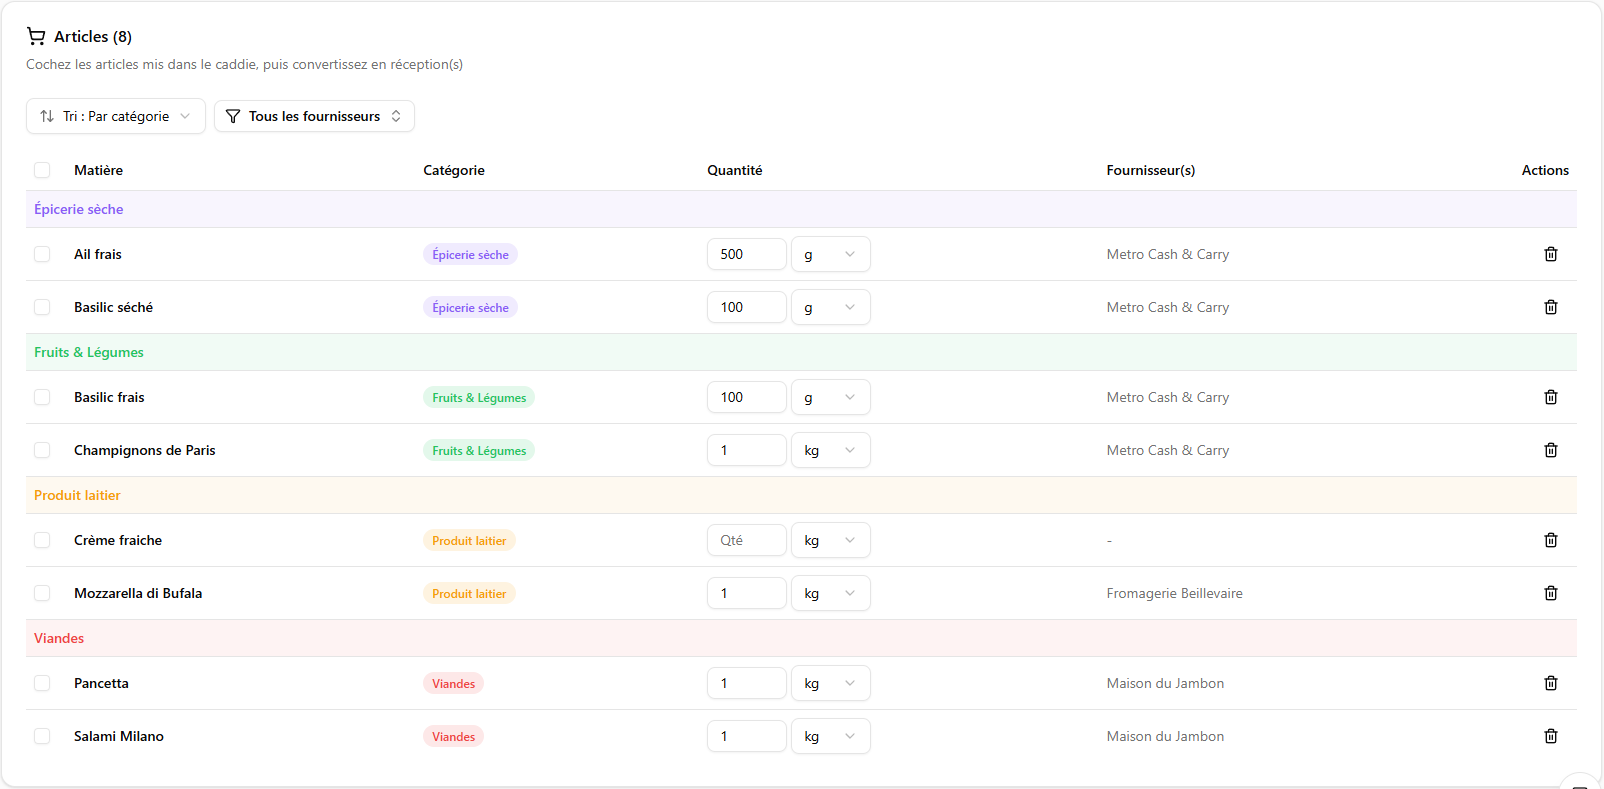
Task: Check the Ail frais checkbox
Action: (x=42, y=254)
